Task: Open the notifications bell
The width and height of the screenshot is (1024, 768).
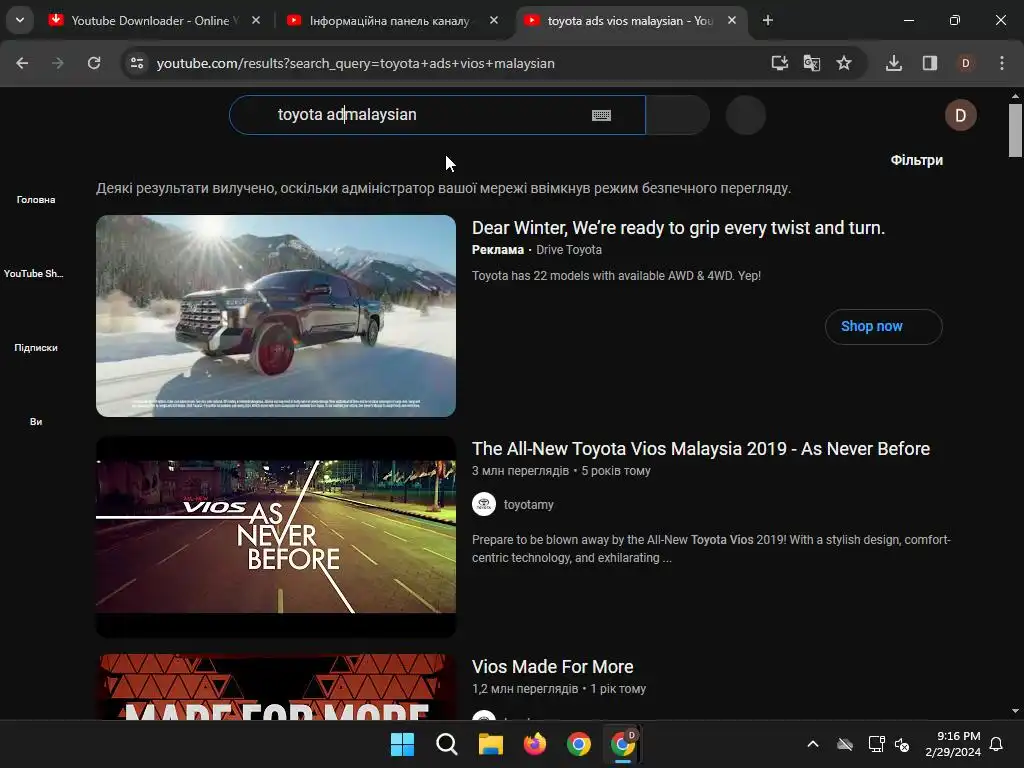Action: [997, 744]
